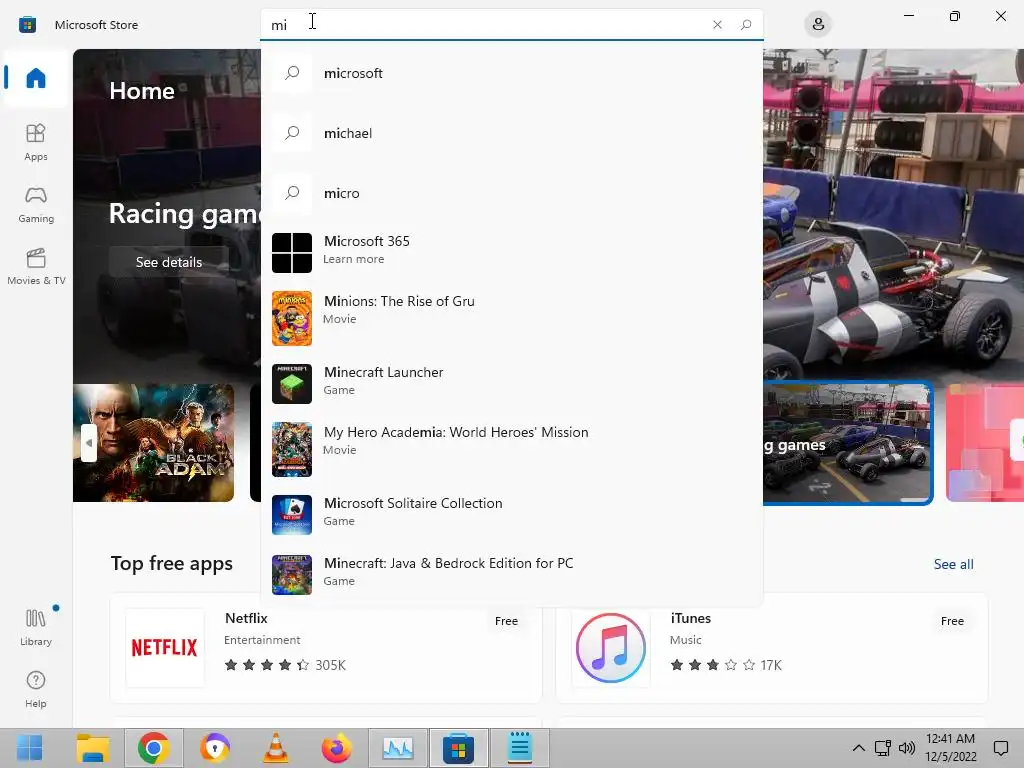
Task: Click the iTunes music note logo
Action: tap(611, 648)
